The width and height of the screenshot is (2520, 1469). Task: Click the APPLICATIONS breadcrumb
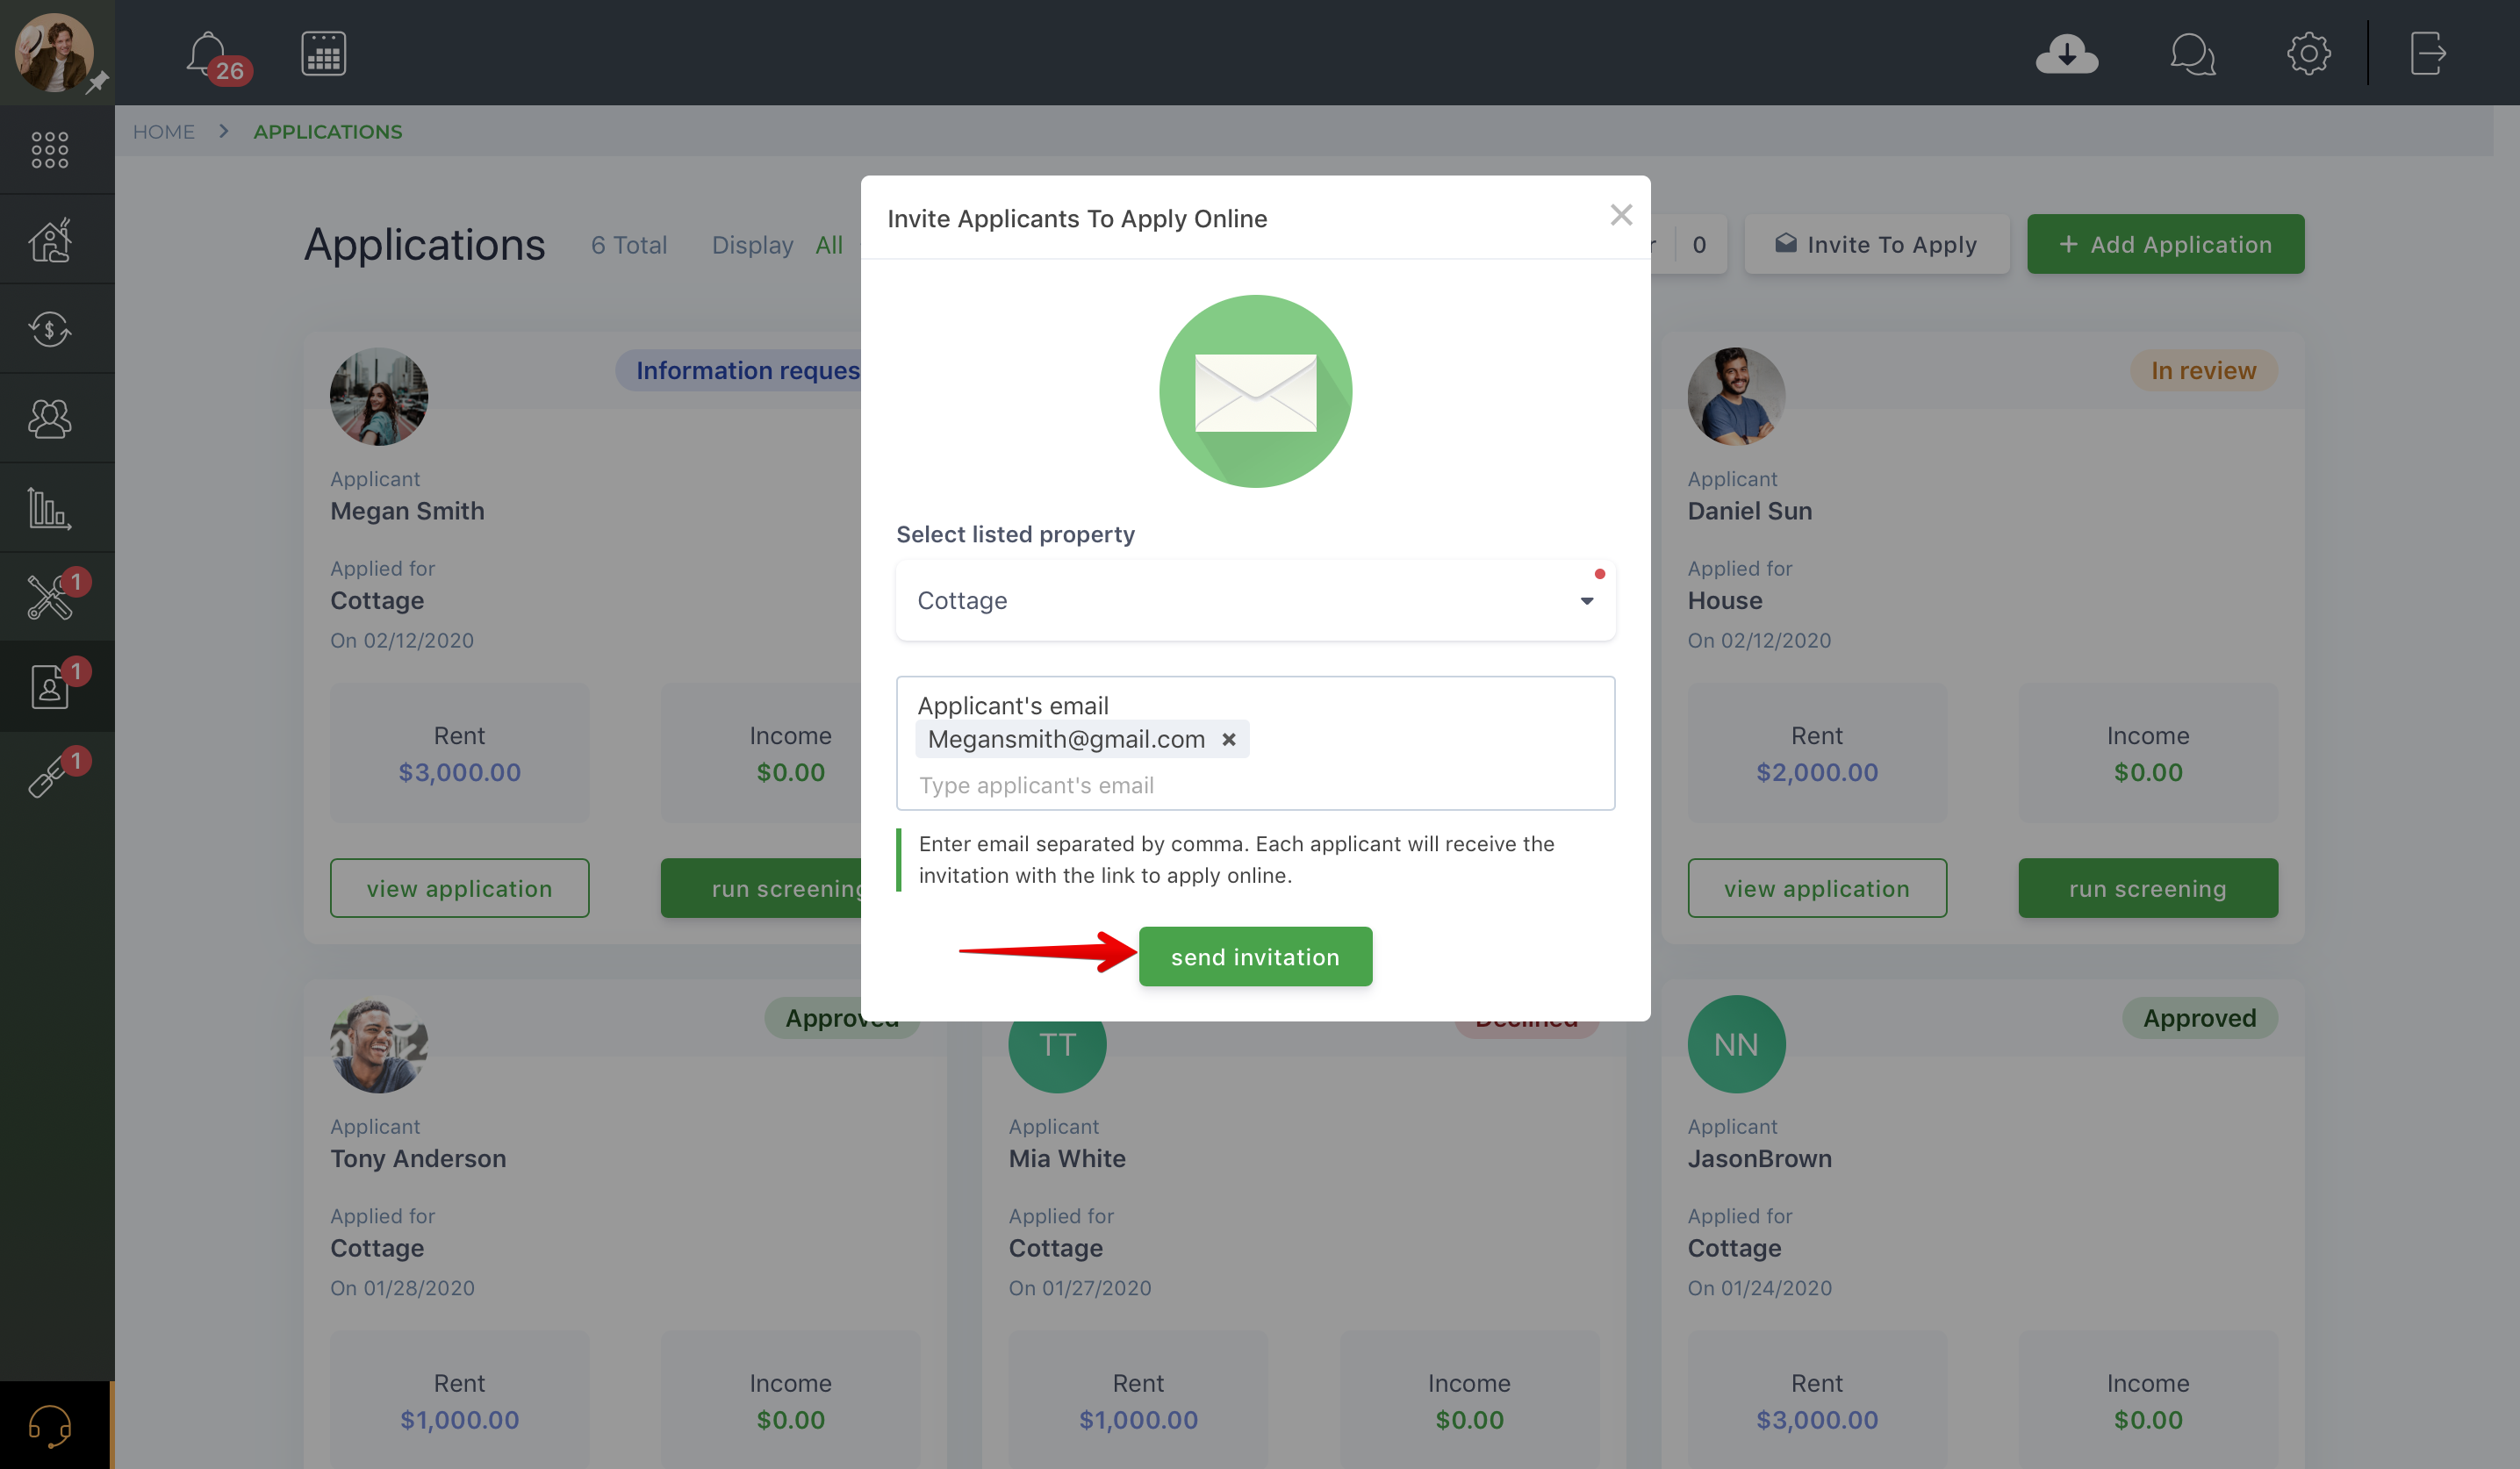tap(328, 131)
